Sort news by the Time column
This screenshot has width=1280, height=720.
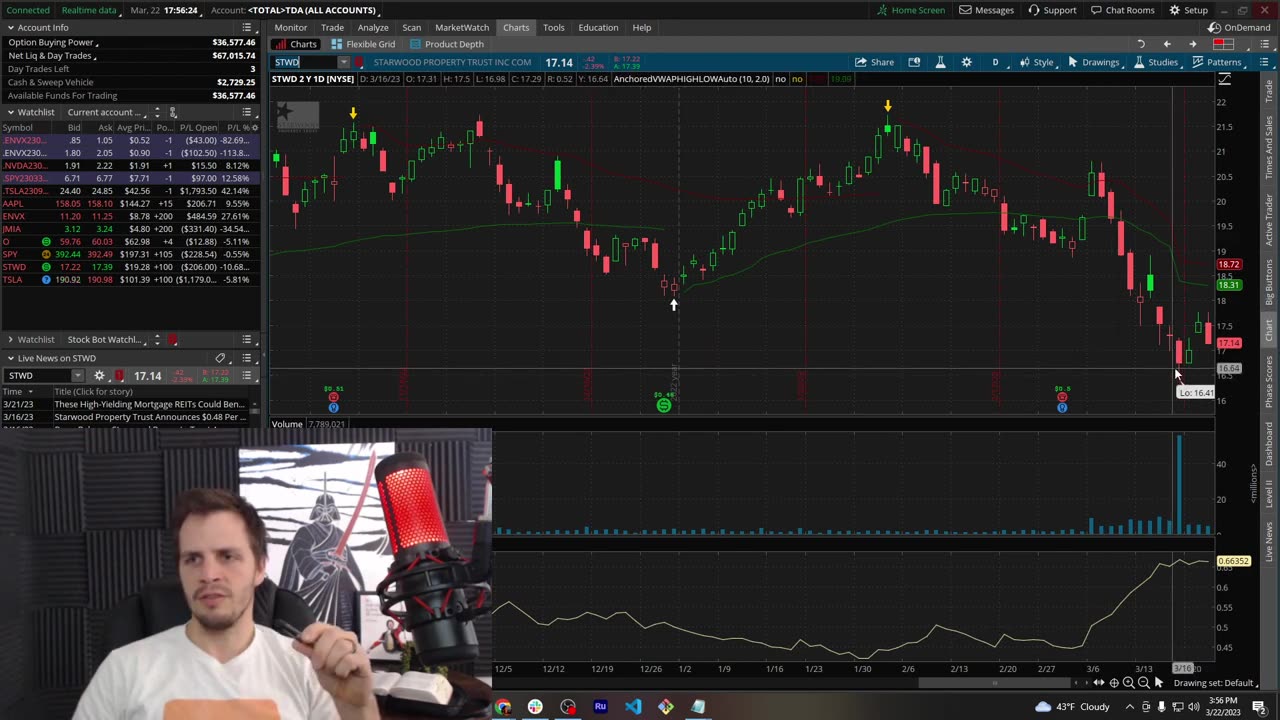pos(26,392)
